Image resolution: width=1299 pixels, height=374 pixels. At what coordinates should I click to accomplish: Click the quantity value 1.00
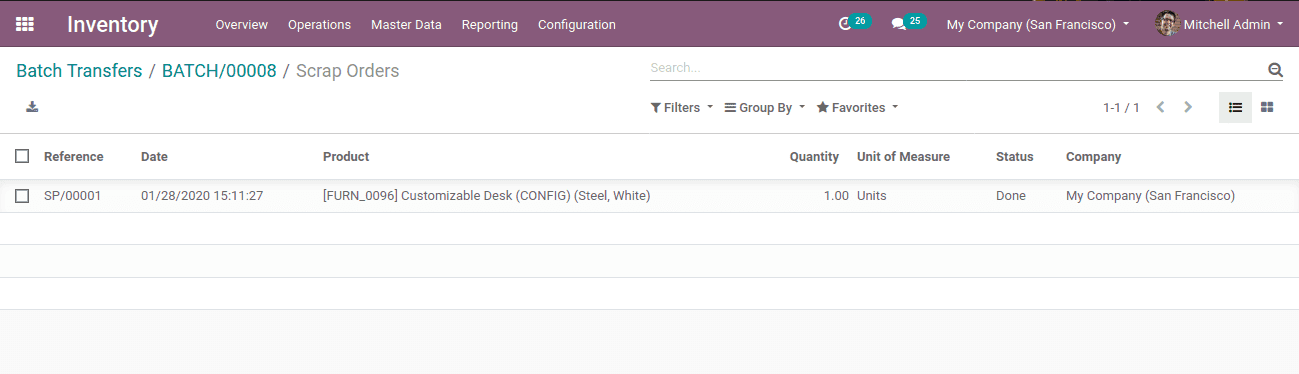pyautogui.click(x=836, y=196)
